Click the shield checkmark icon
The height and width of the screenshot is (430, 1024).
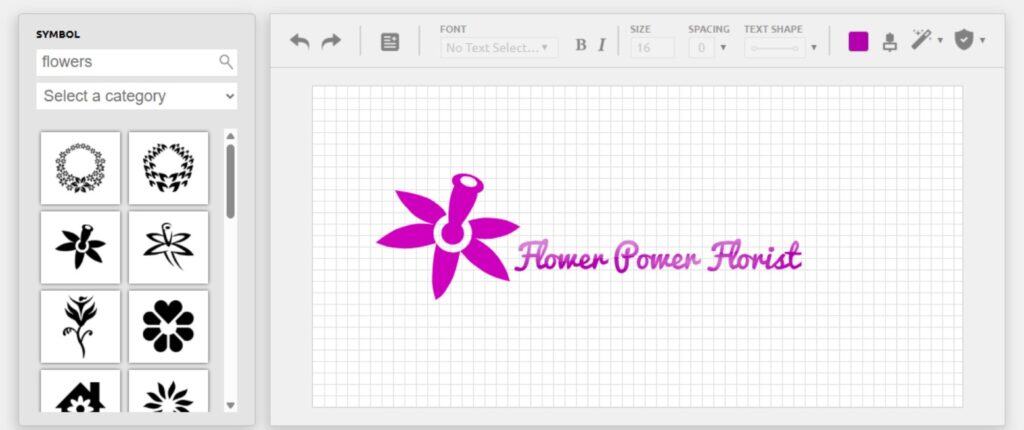tap(964, 41)
